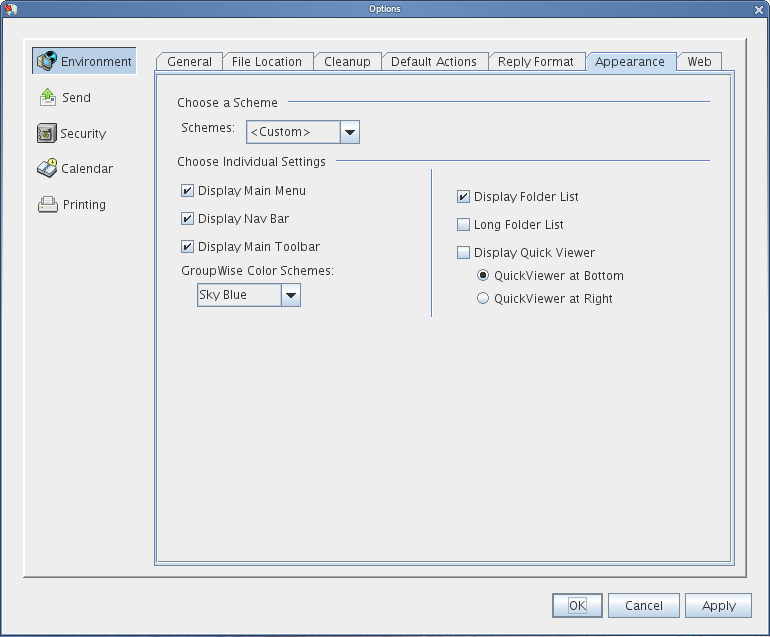This screenshot has height=637, width=770.
Task: Click the Display Nav Bar label
Action: pyautogui.click(x=244, y=219)
